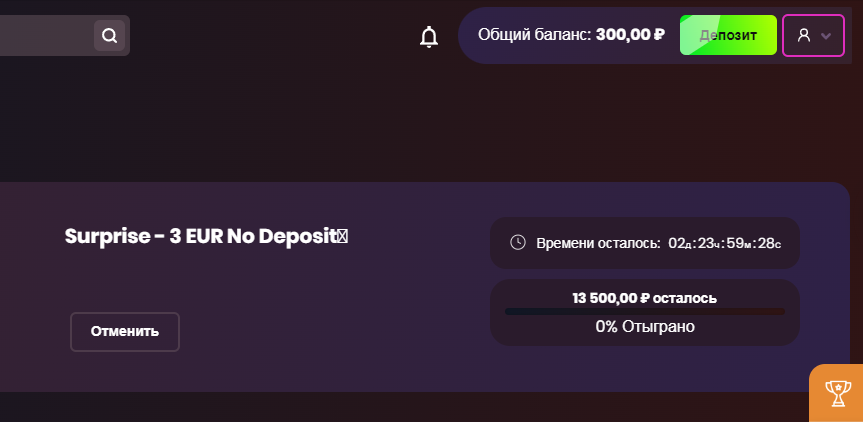Expand the account menu chevron
863x422 pixels.
[x=826, y=36]
